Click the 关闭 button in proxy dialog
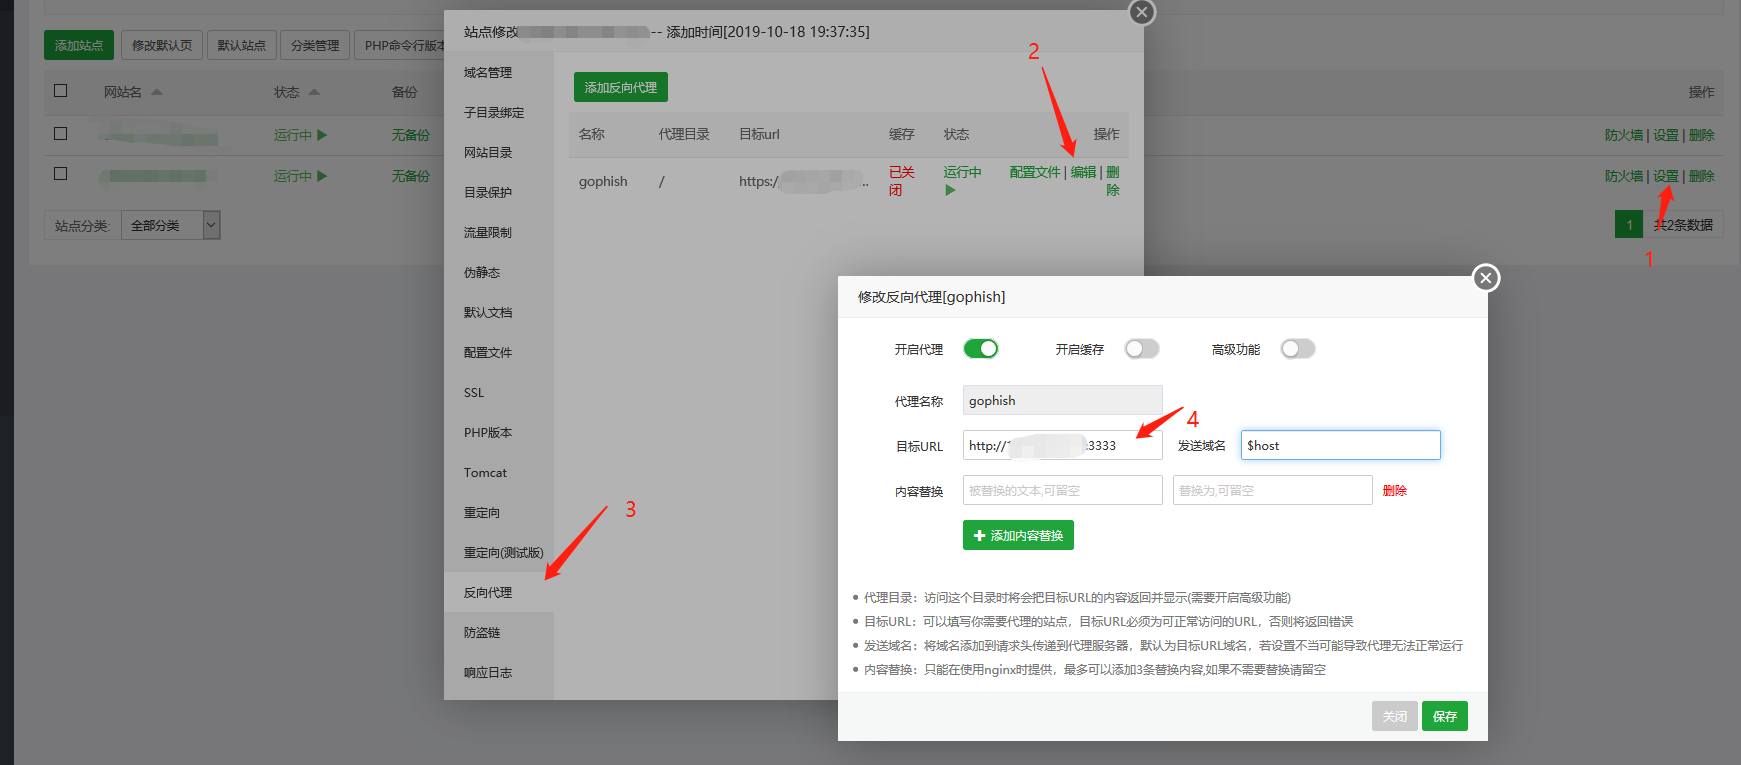Viewport: 1741px width, 765px height. coord(1395,716)
